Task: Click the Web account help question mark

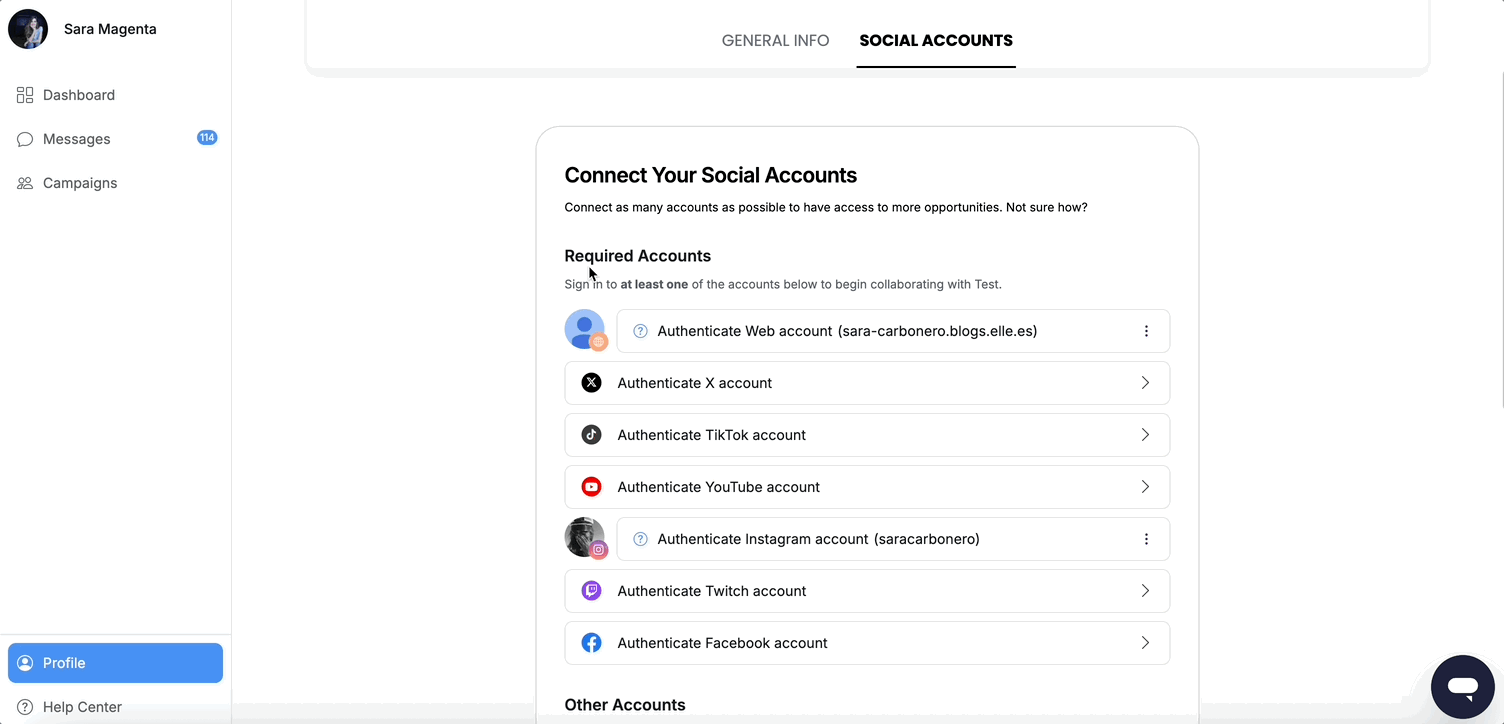Action: tap(639, 330)
